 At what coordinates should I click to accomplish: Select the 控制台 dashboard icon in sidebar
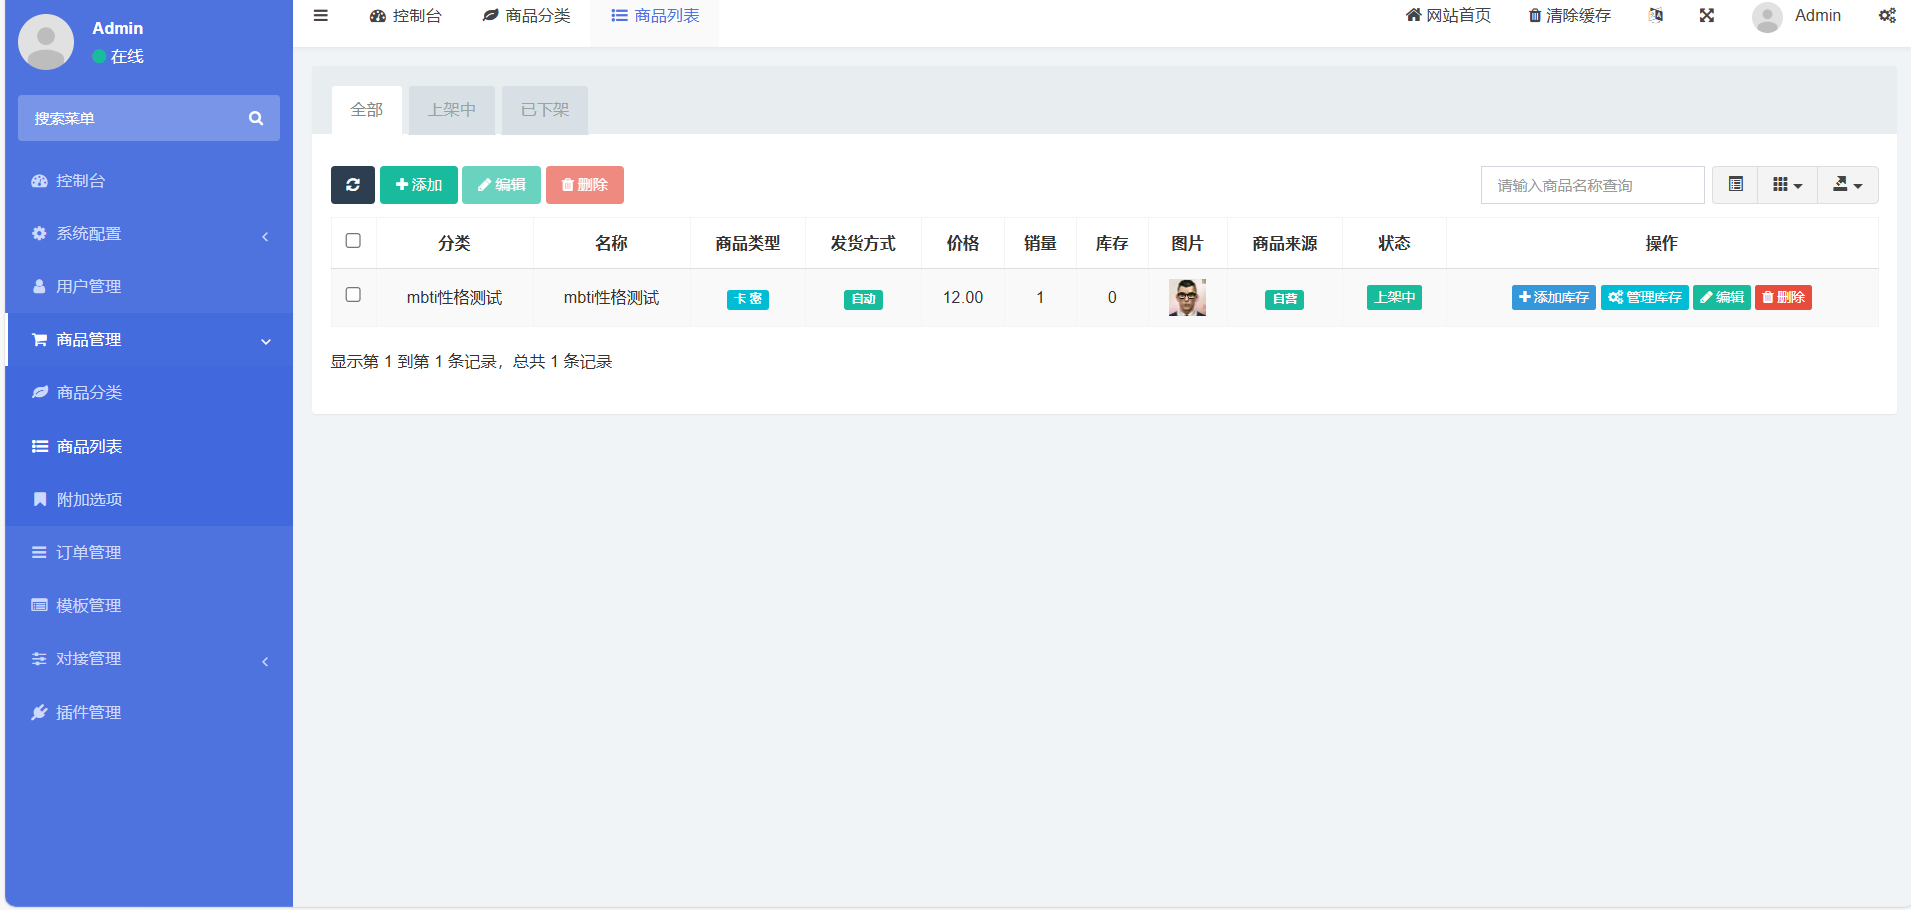pos(38,180)
